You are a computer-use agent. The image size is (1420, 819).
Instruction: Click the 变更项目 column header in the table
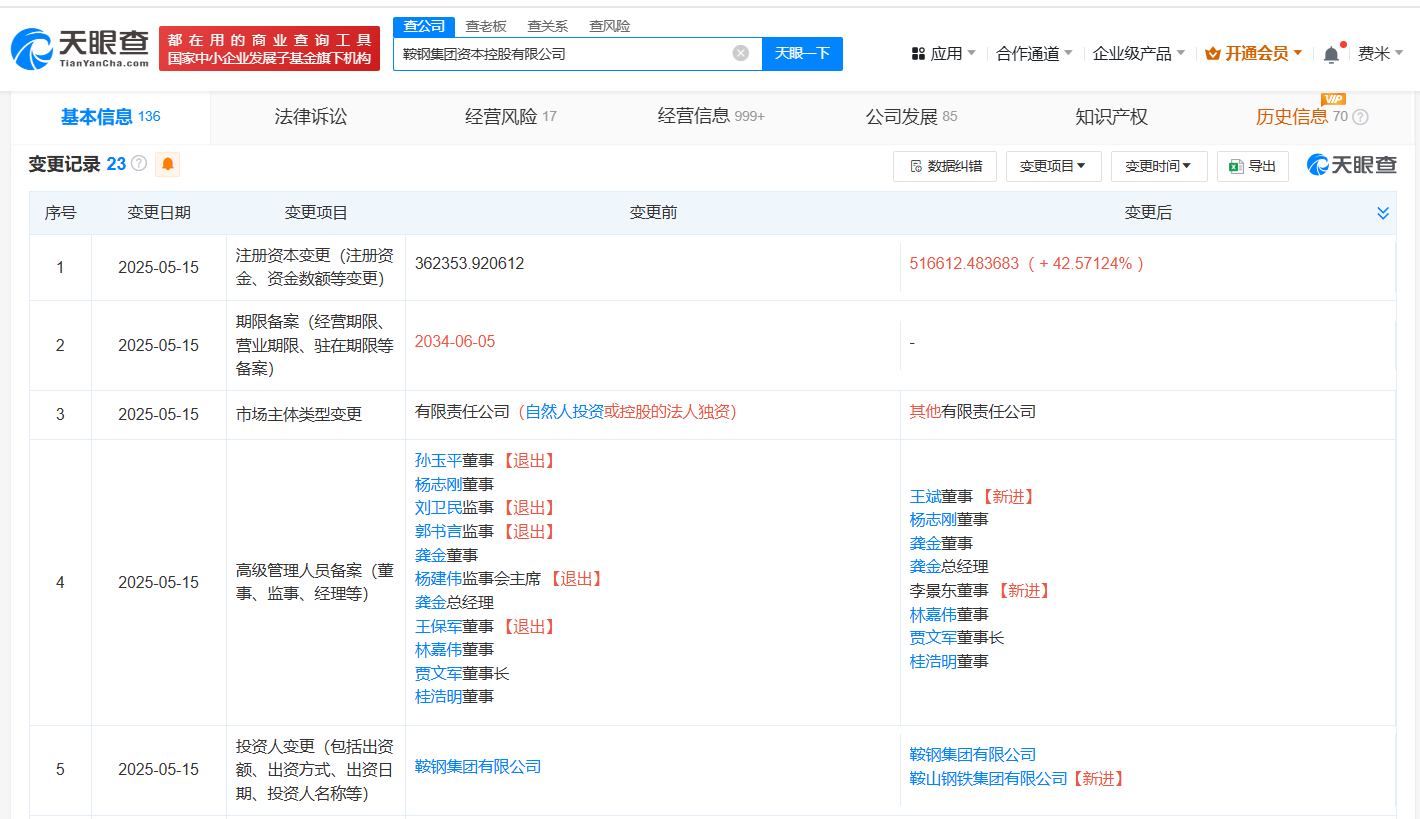pos(316,213)
